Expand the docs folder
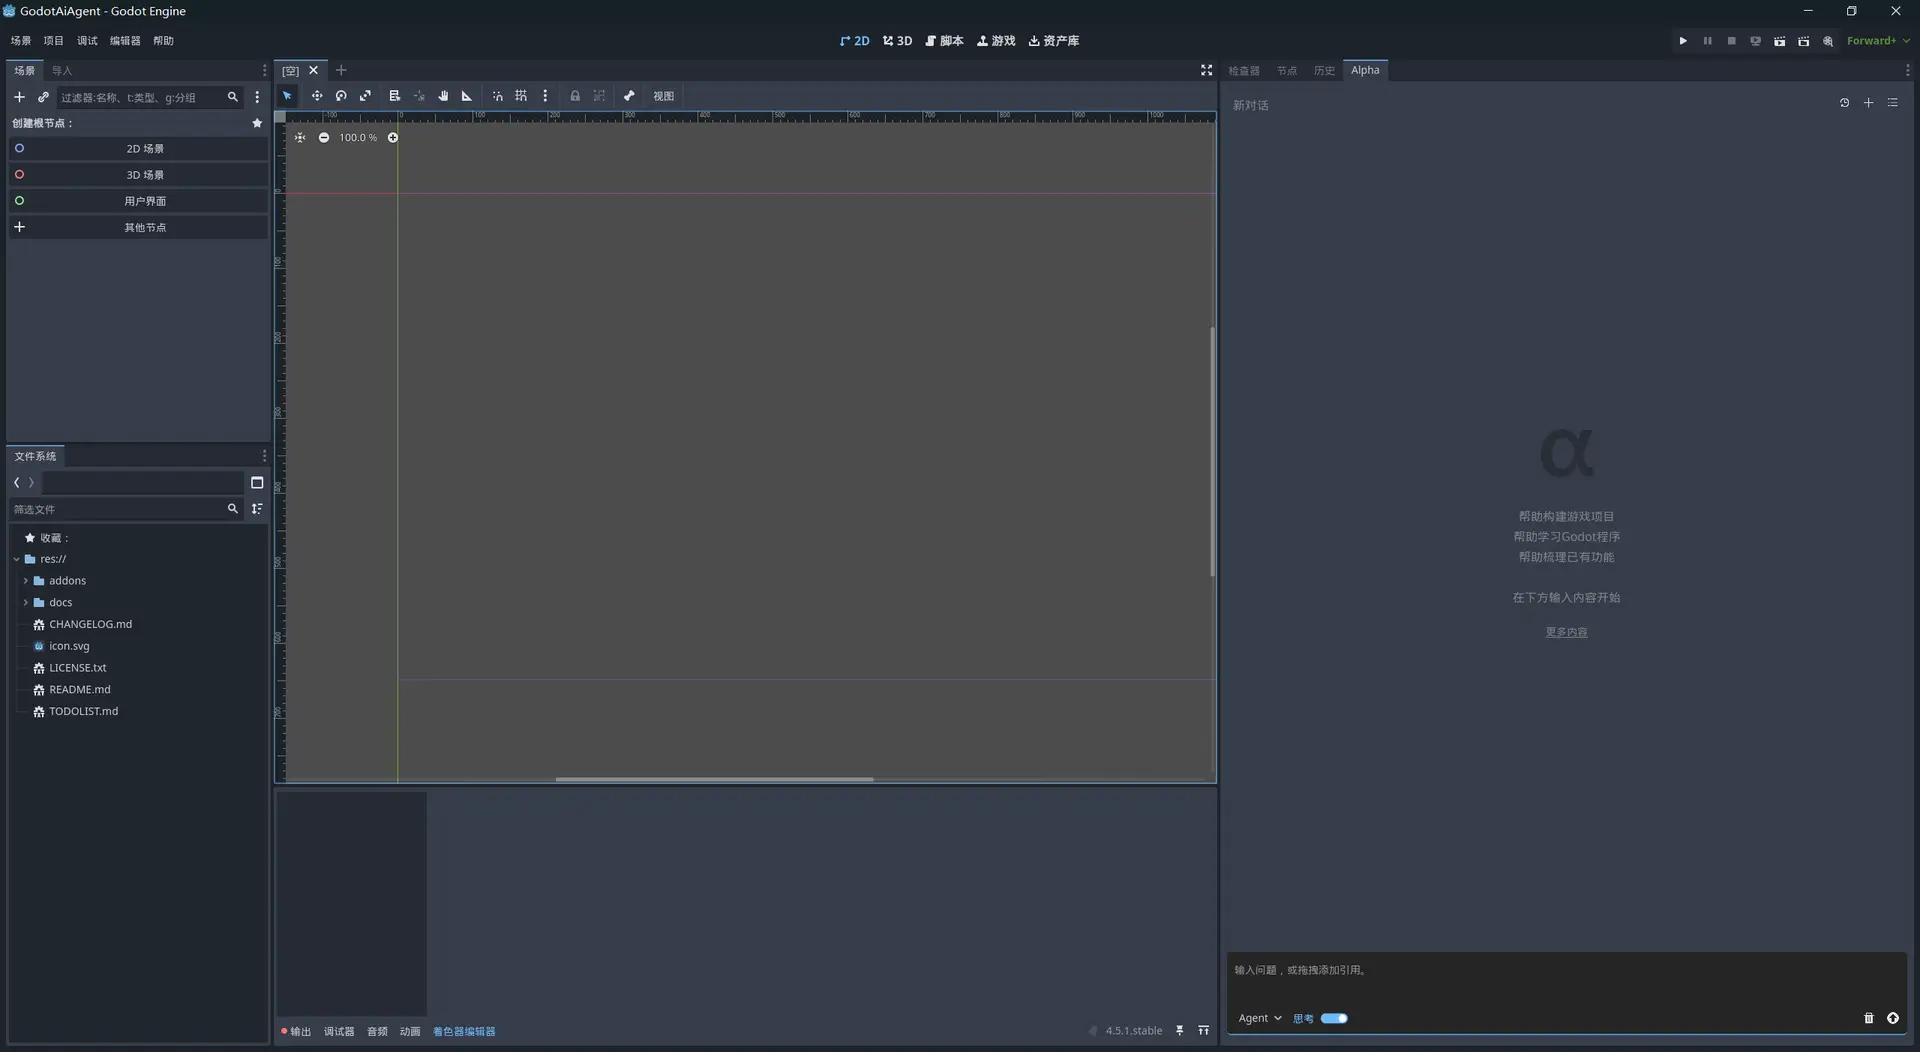The width and height of the screenshot is (1920, 1052). tap(26, 603)
